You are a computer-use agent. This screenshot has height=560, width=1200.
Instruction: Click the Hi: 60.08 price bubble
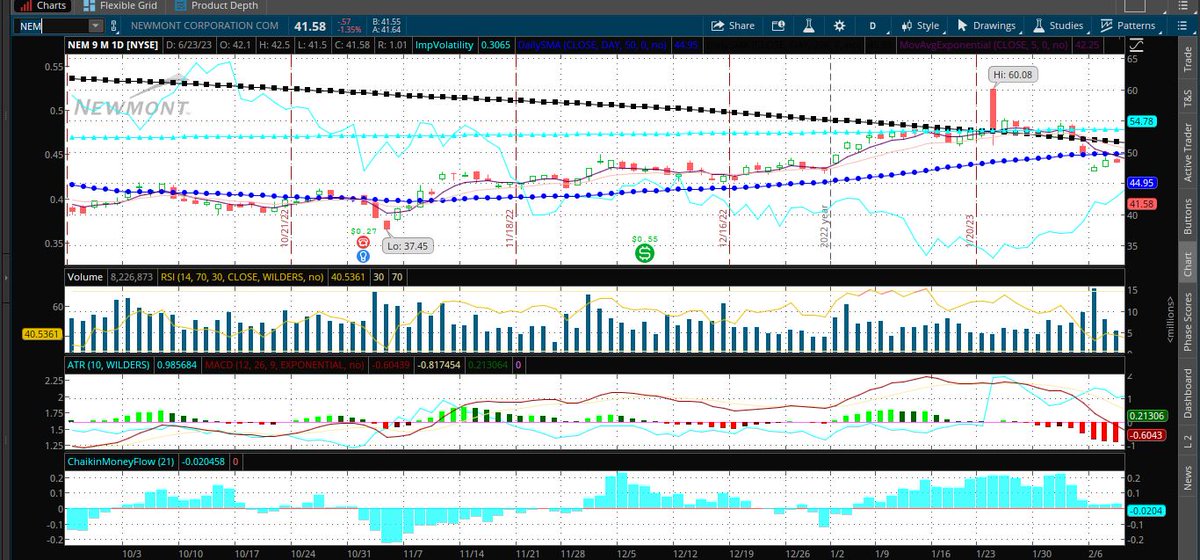[1011, 74]
